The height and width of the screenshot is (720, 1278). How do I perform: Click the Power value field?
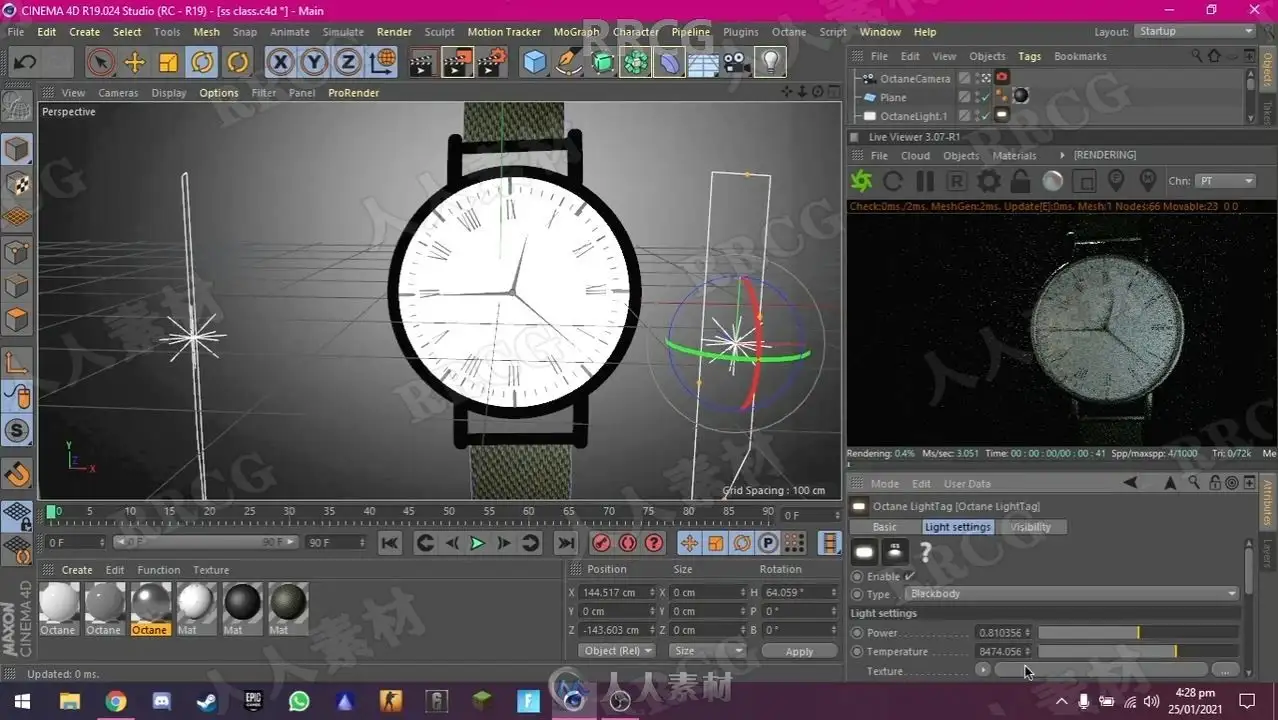click(x=1003, y=633)
